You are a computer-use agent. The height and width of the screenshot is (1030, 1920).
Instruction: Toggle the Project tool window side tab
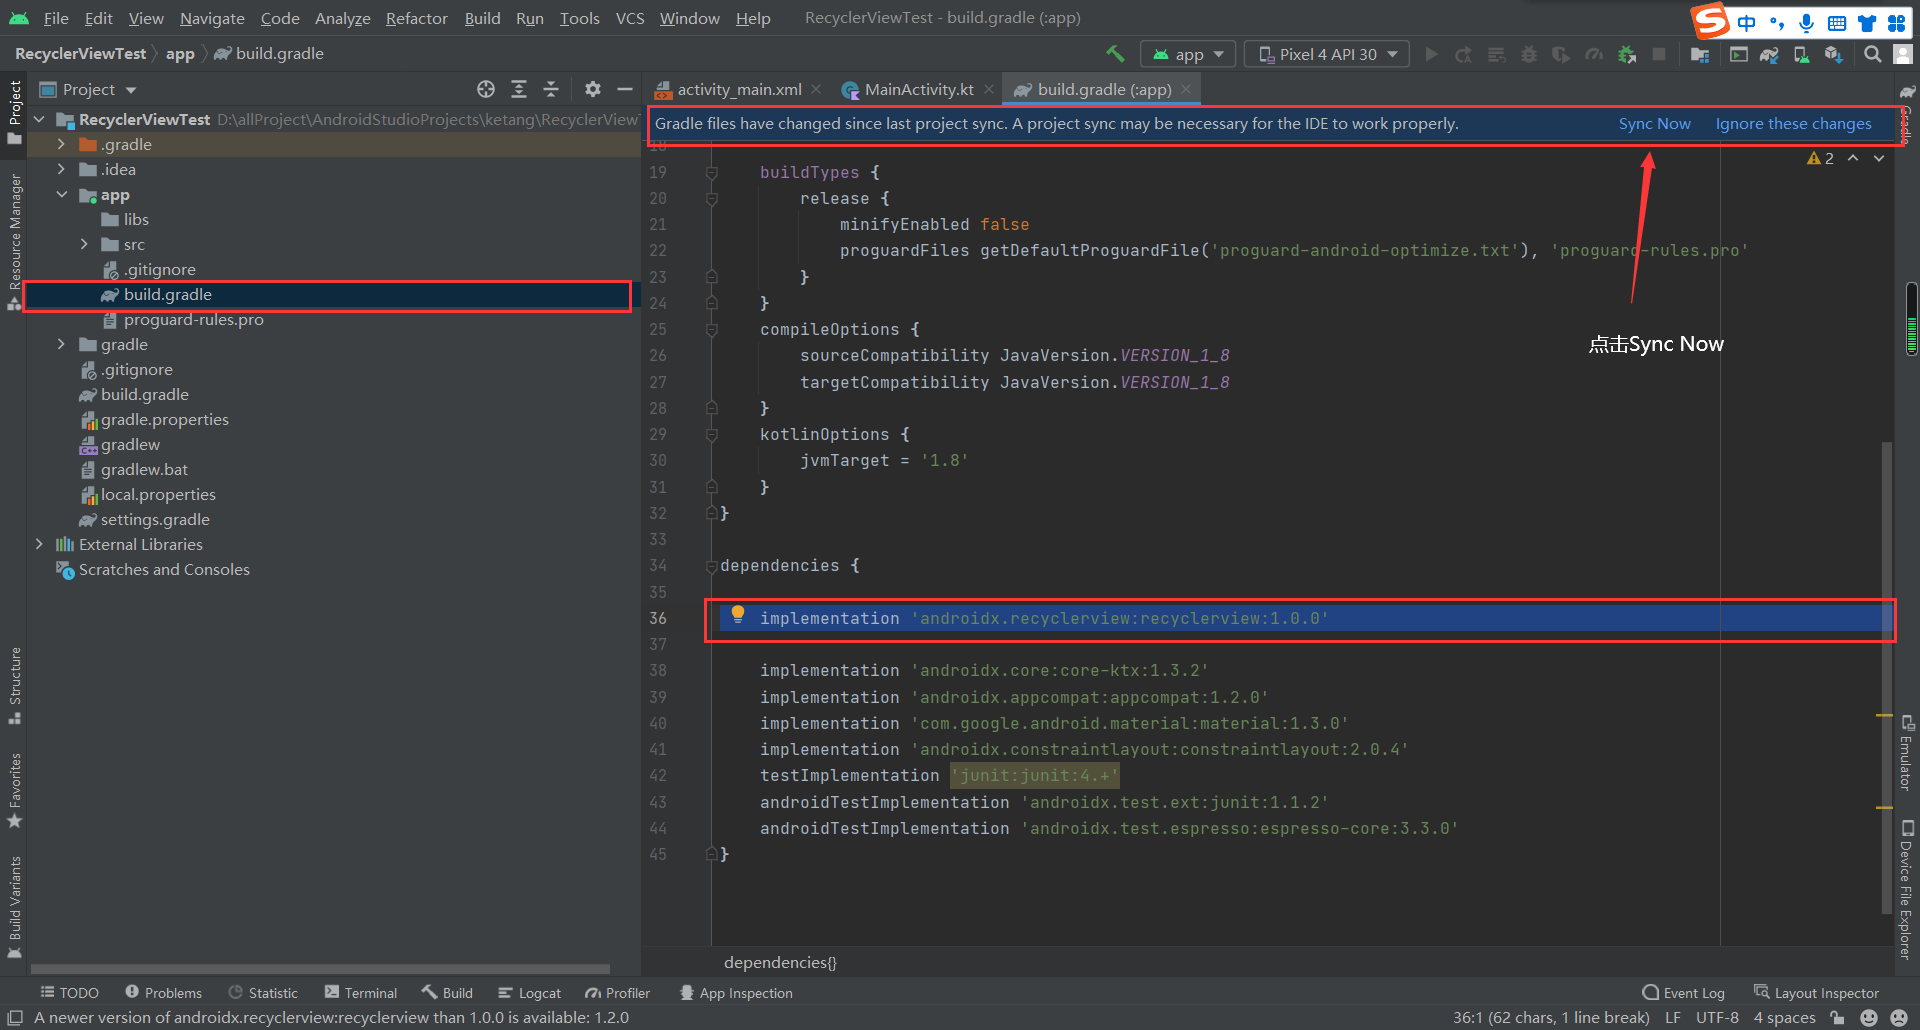[x=14, y=112]
